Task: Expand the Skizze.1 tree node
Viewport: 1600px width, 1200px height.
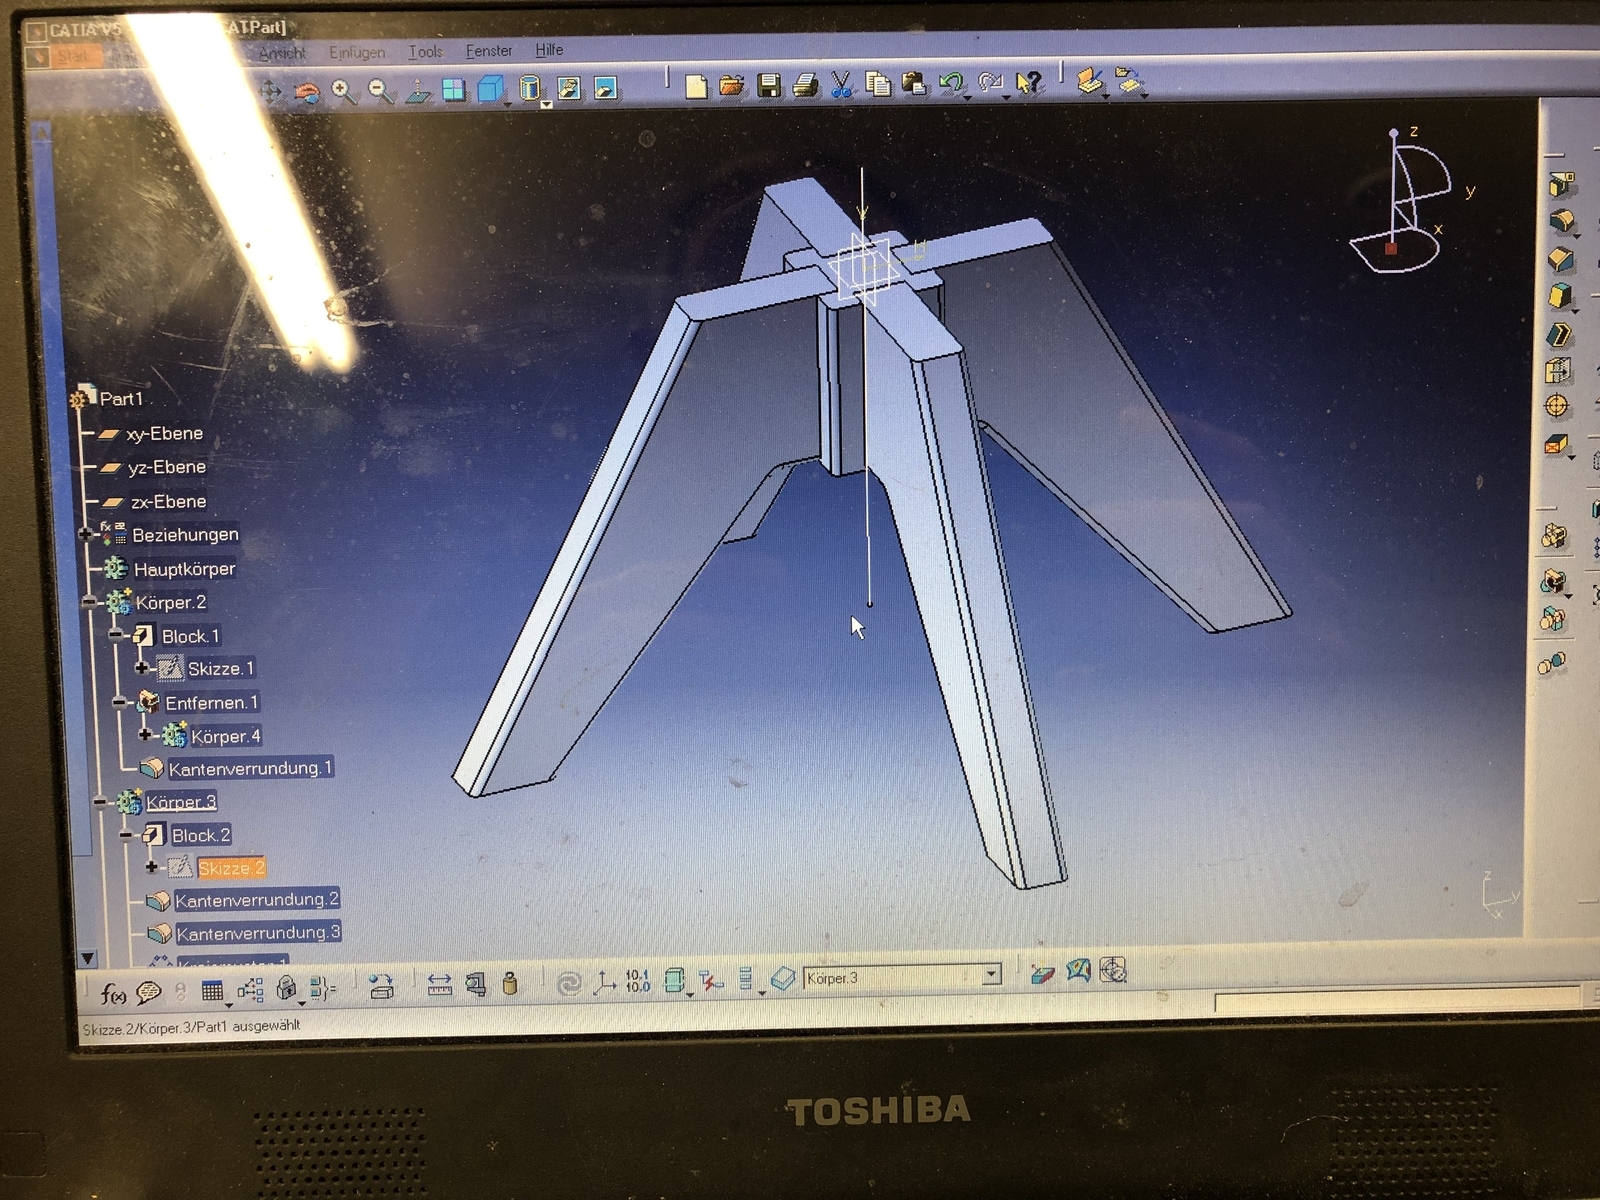Action: 141,668
